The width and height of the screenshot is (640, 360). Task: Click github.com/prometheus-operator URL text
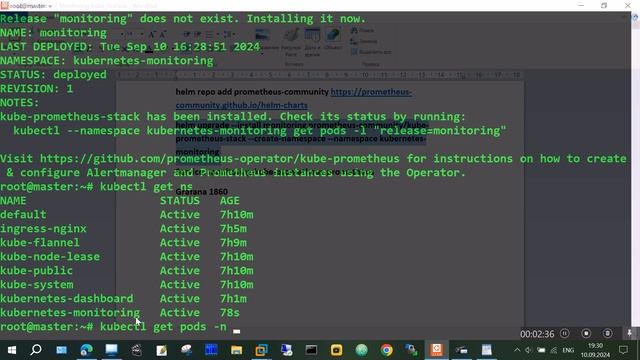tap(220, 158)
